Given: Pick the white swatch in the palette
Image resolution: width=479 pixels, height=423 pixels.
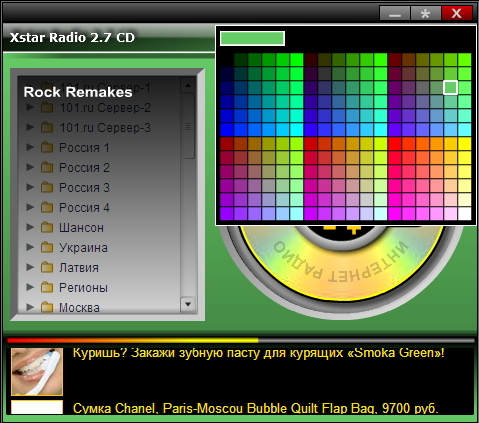Looking at the screenshot, I should 465,214.
